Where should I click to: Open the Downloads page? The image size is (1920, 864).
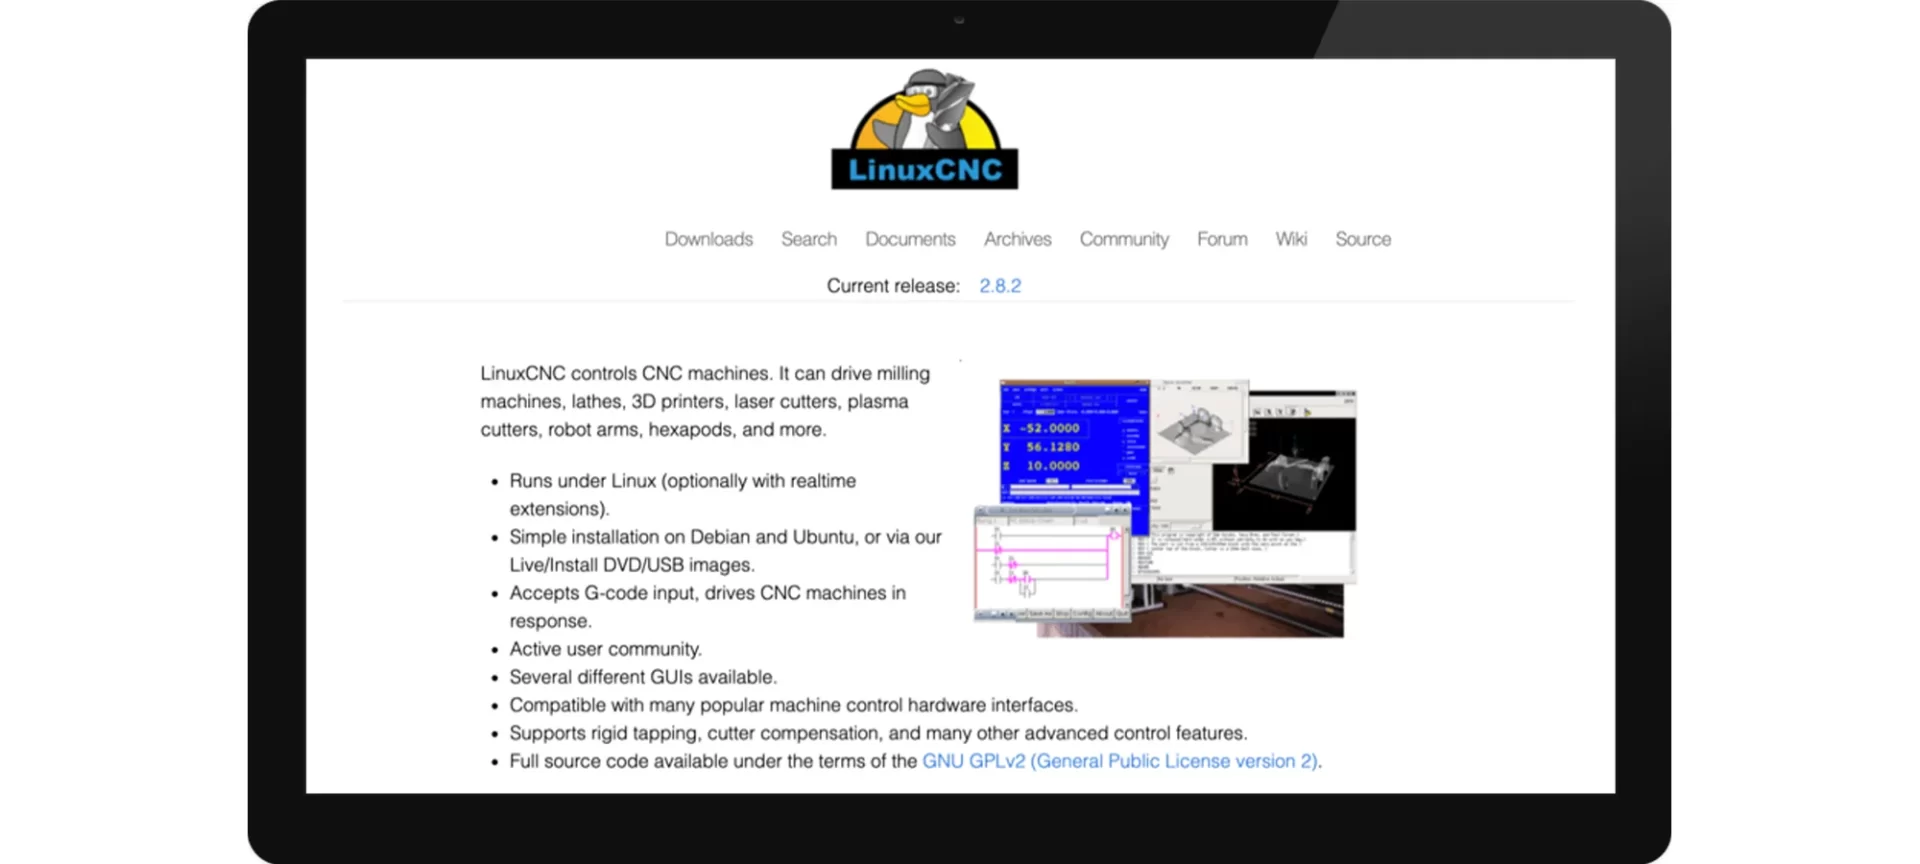(708, 239)
